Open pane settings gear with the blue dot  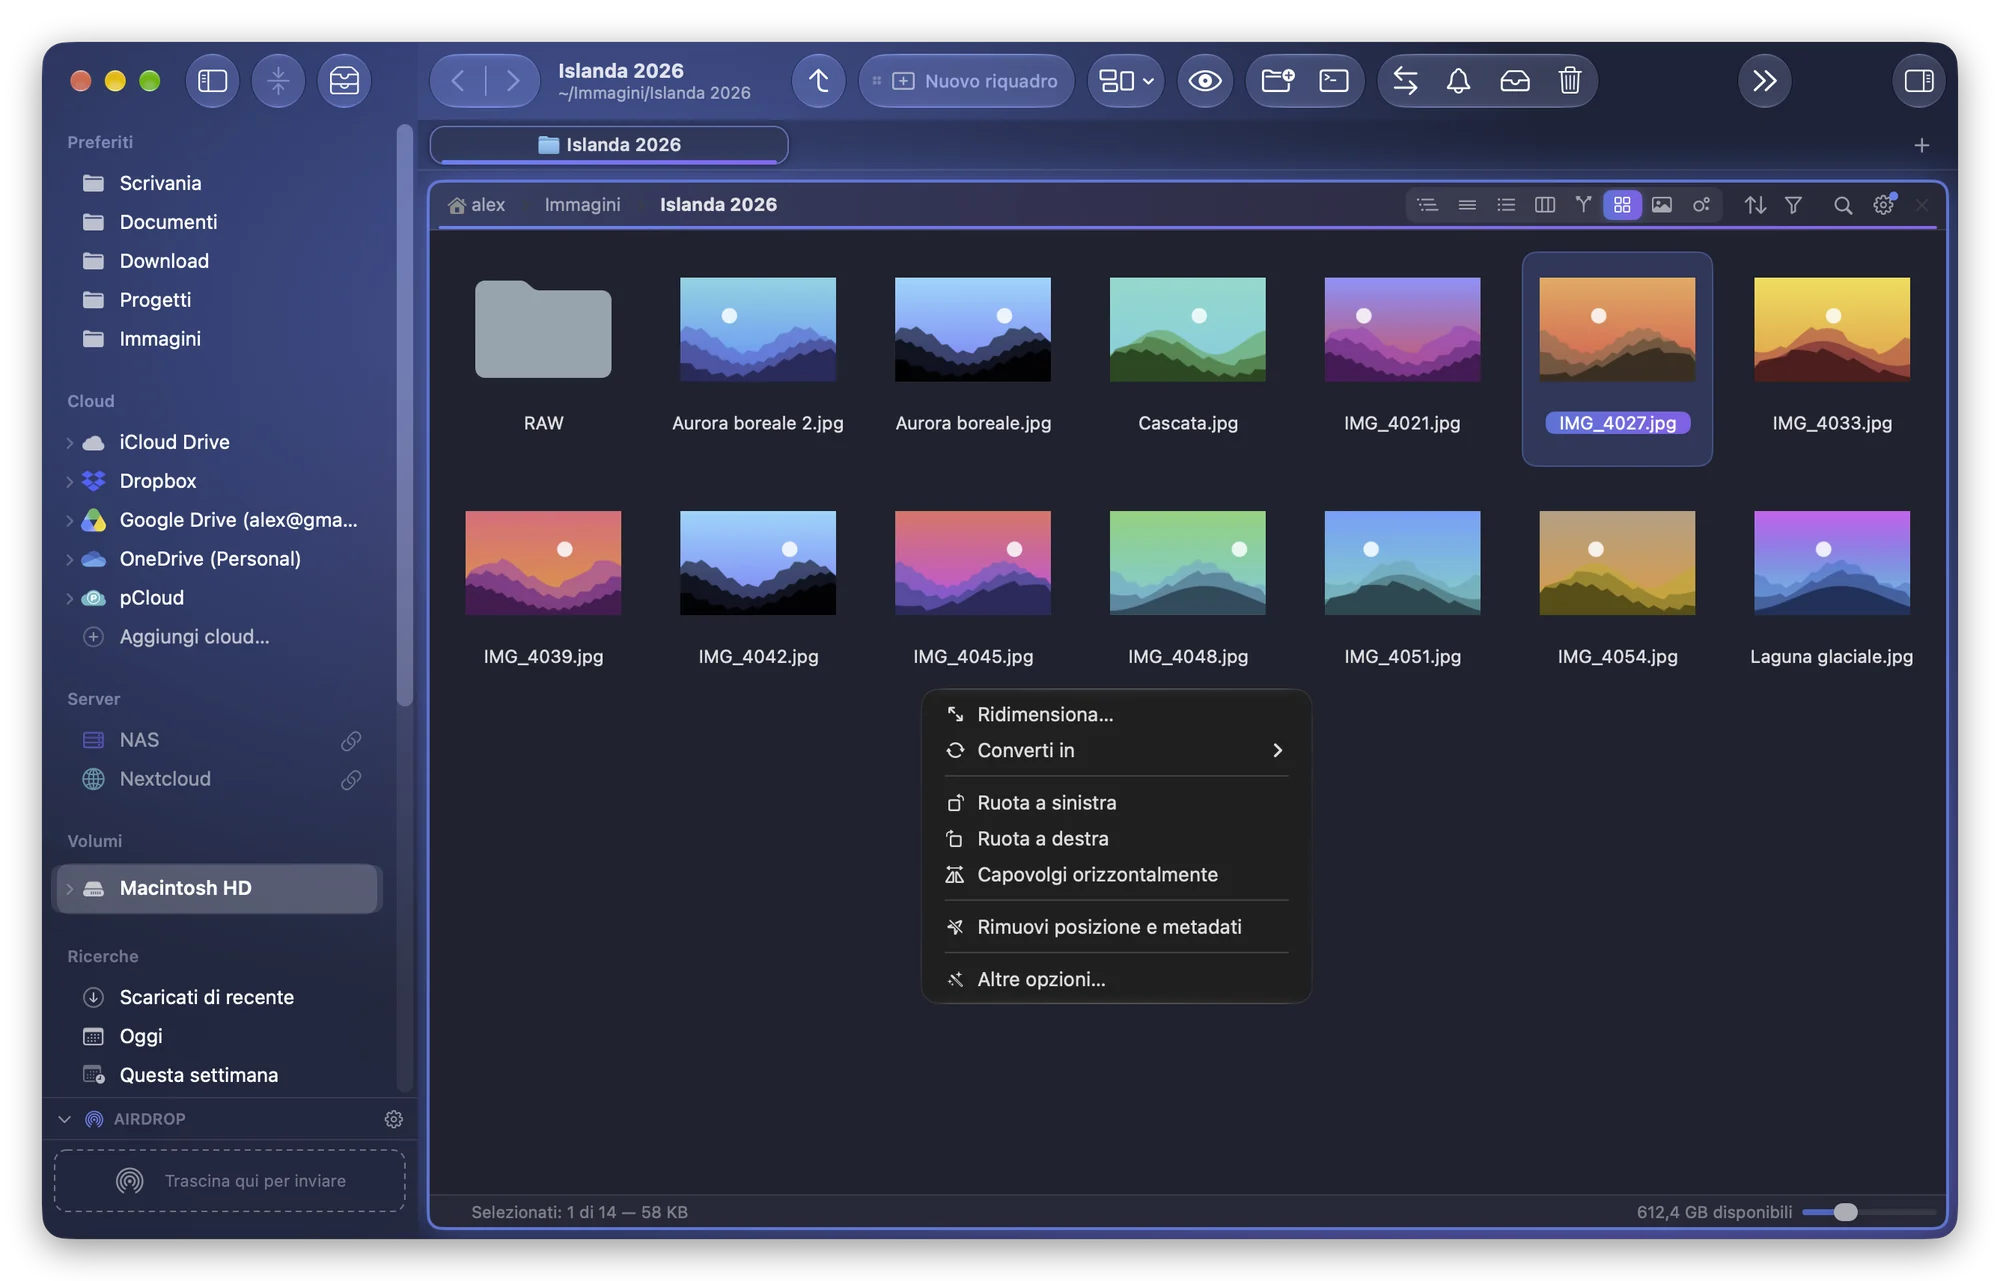pos(1883,205)
